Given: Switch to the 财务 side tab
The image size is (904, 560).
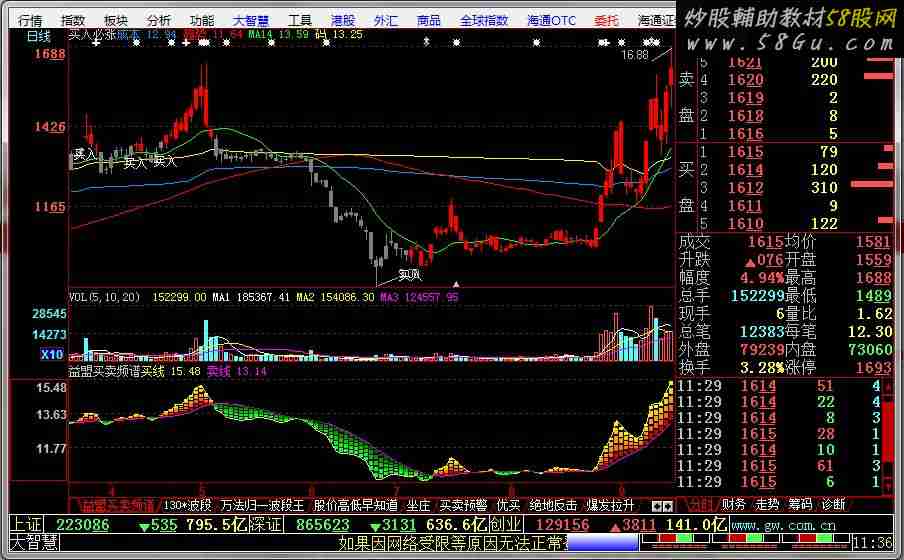Looking at the screenshot, I should 734,505.
